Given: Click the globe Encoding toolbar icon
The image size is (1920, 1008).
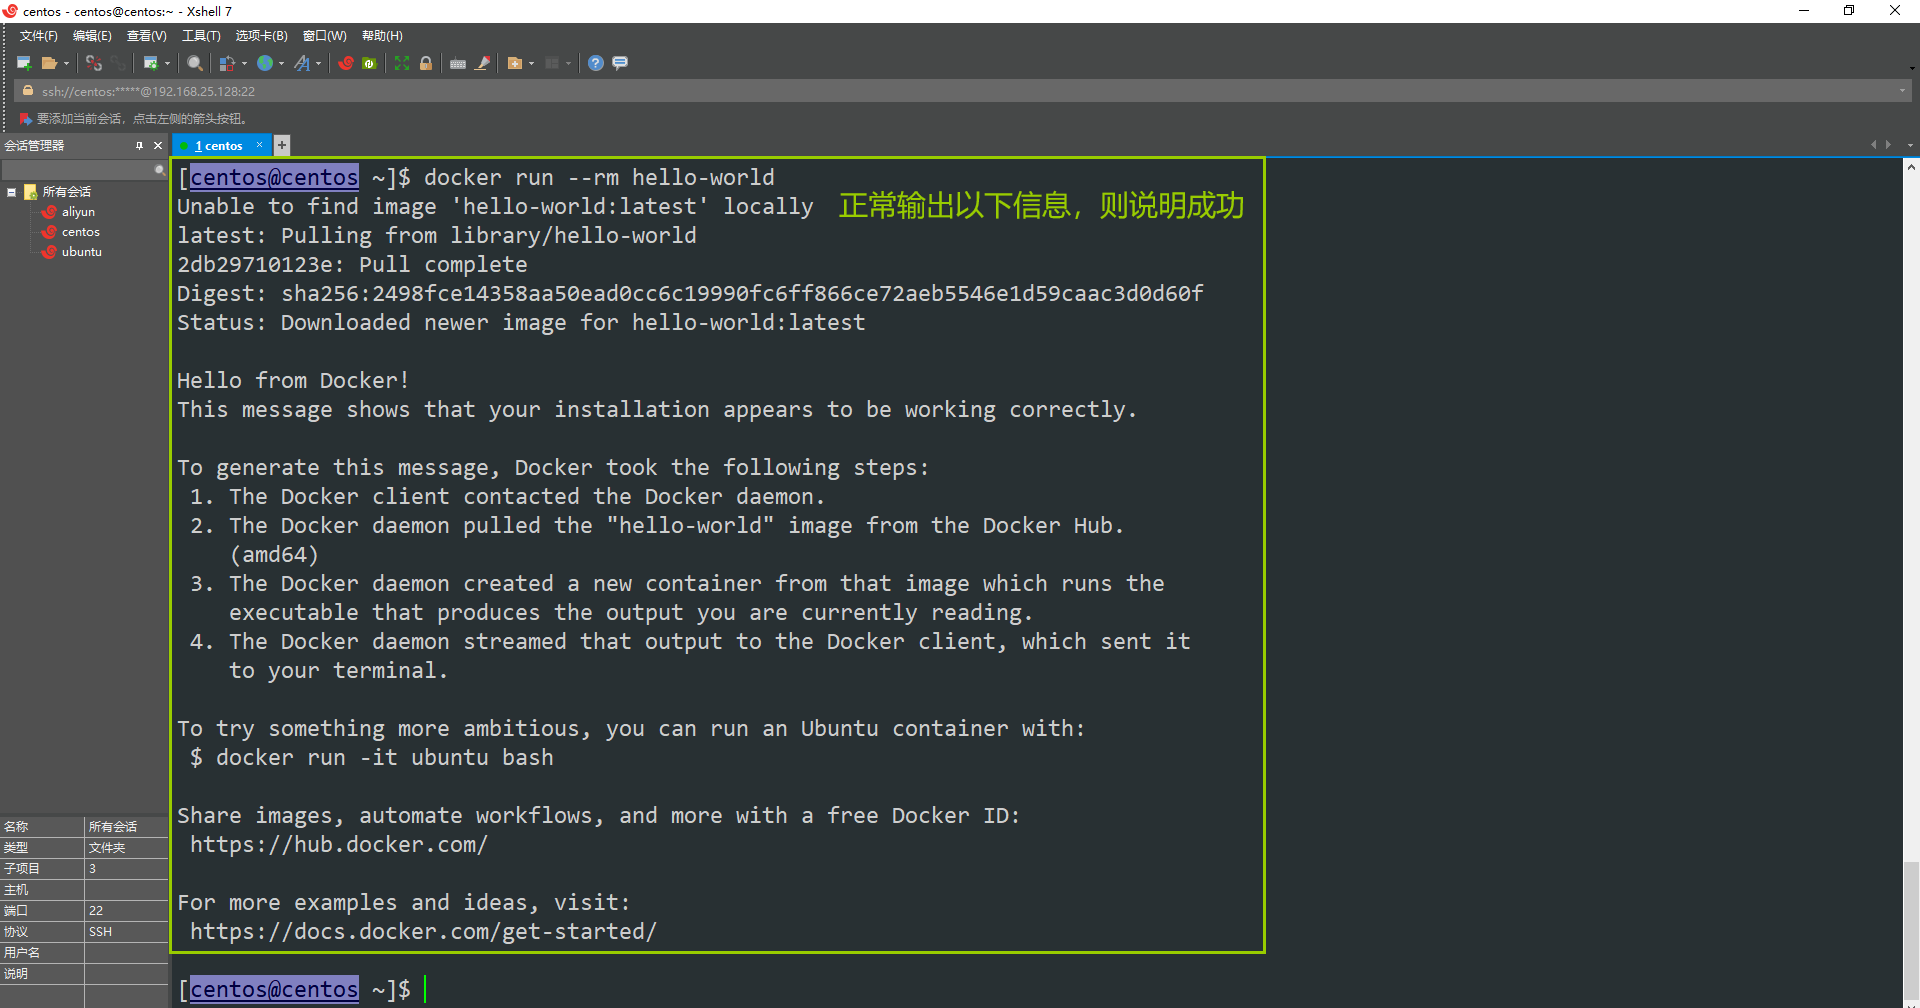Looking at the screenshot, I should click(265, 63).
